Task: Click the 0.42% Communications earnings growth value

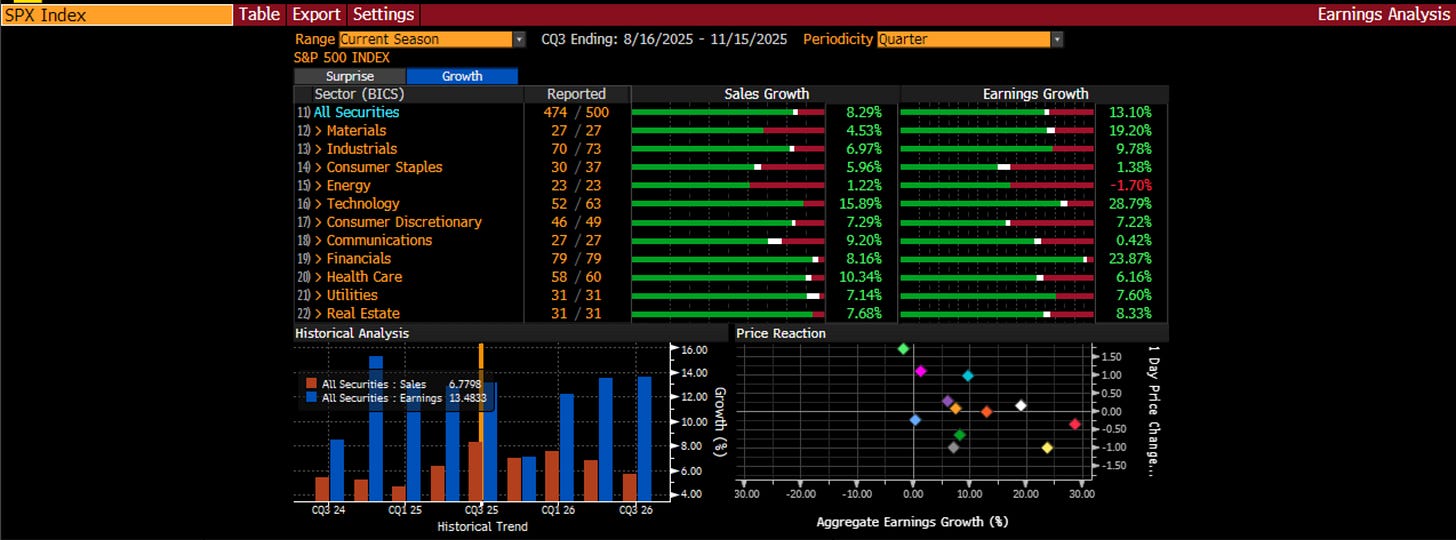Action: click(1134, 240)
